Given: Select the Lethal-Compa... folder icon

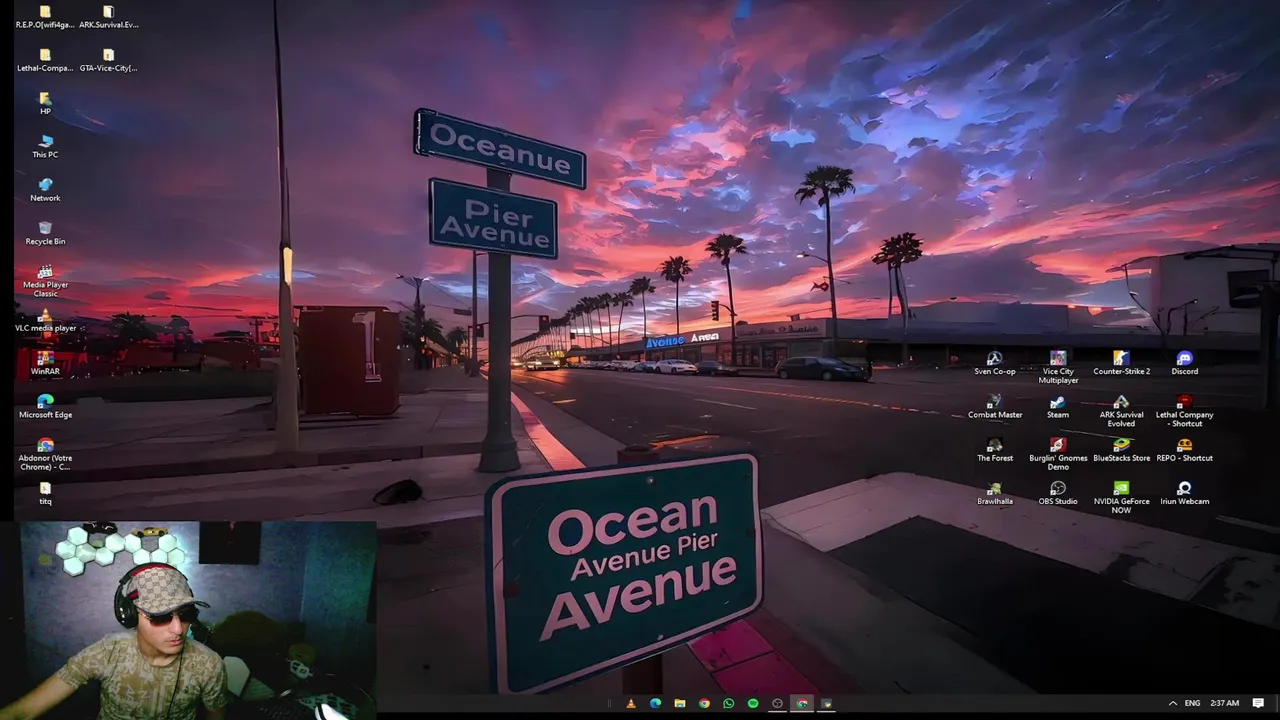Looking at the screenshot, I should 45,60.
